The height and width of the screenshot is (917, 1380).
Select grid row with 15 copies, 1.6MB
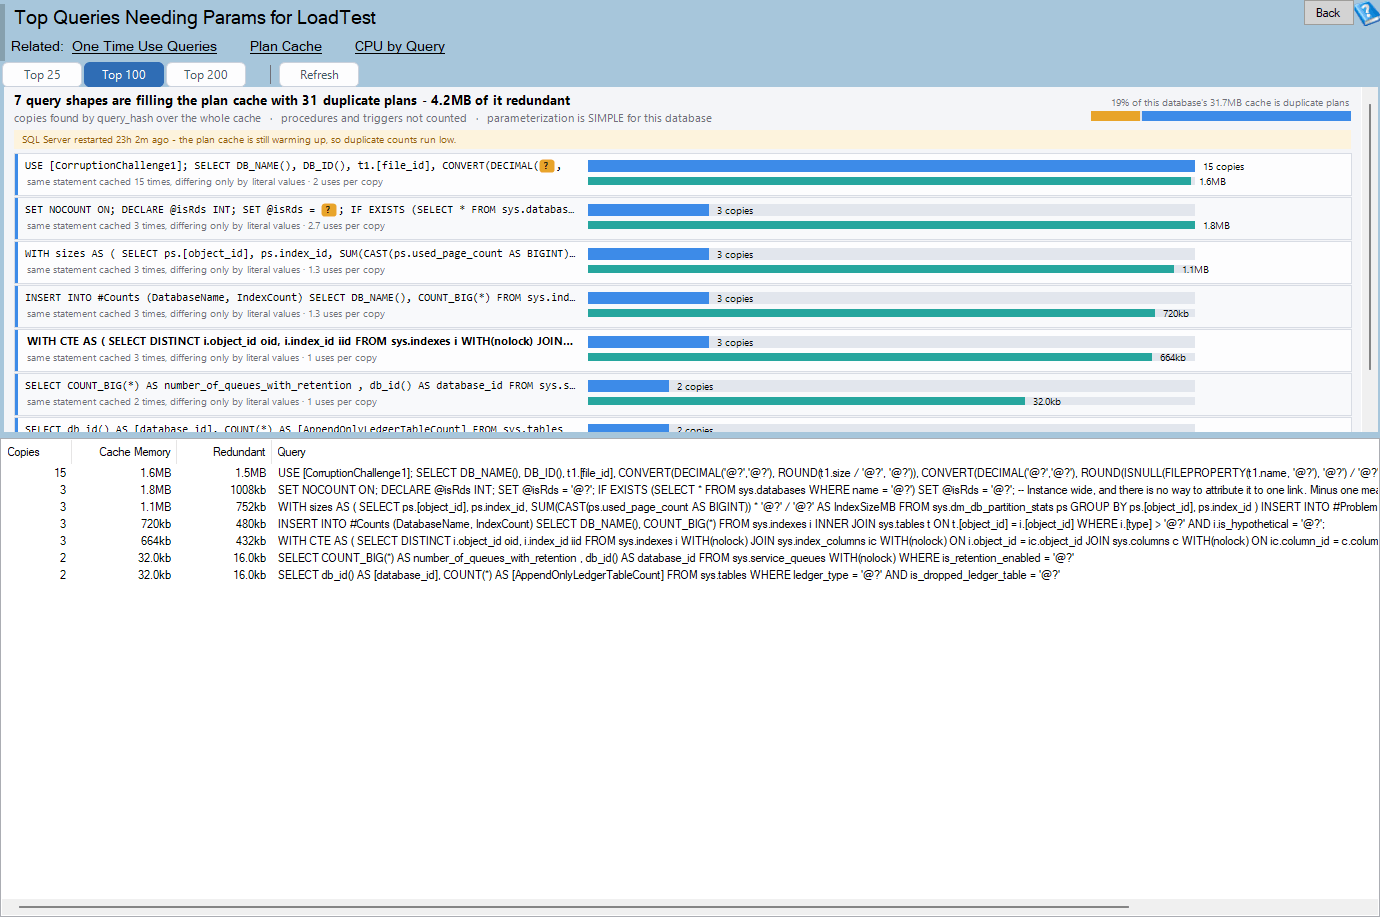pos(690,473)
